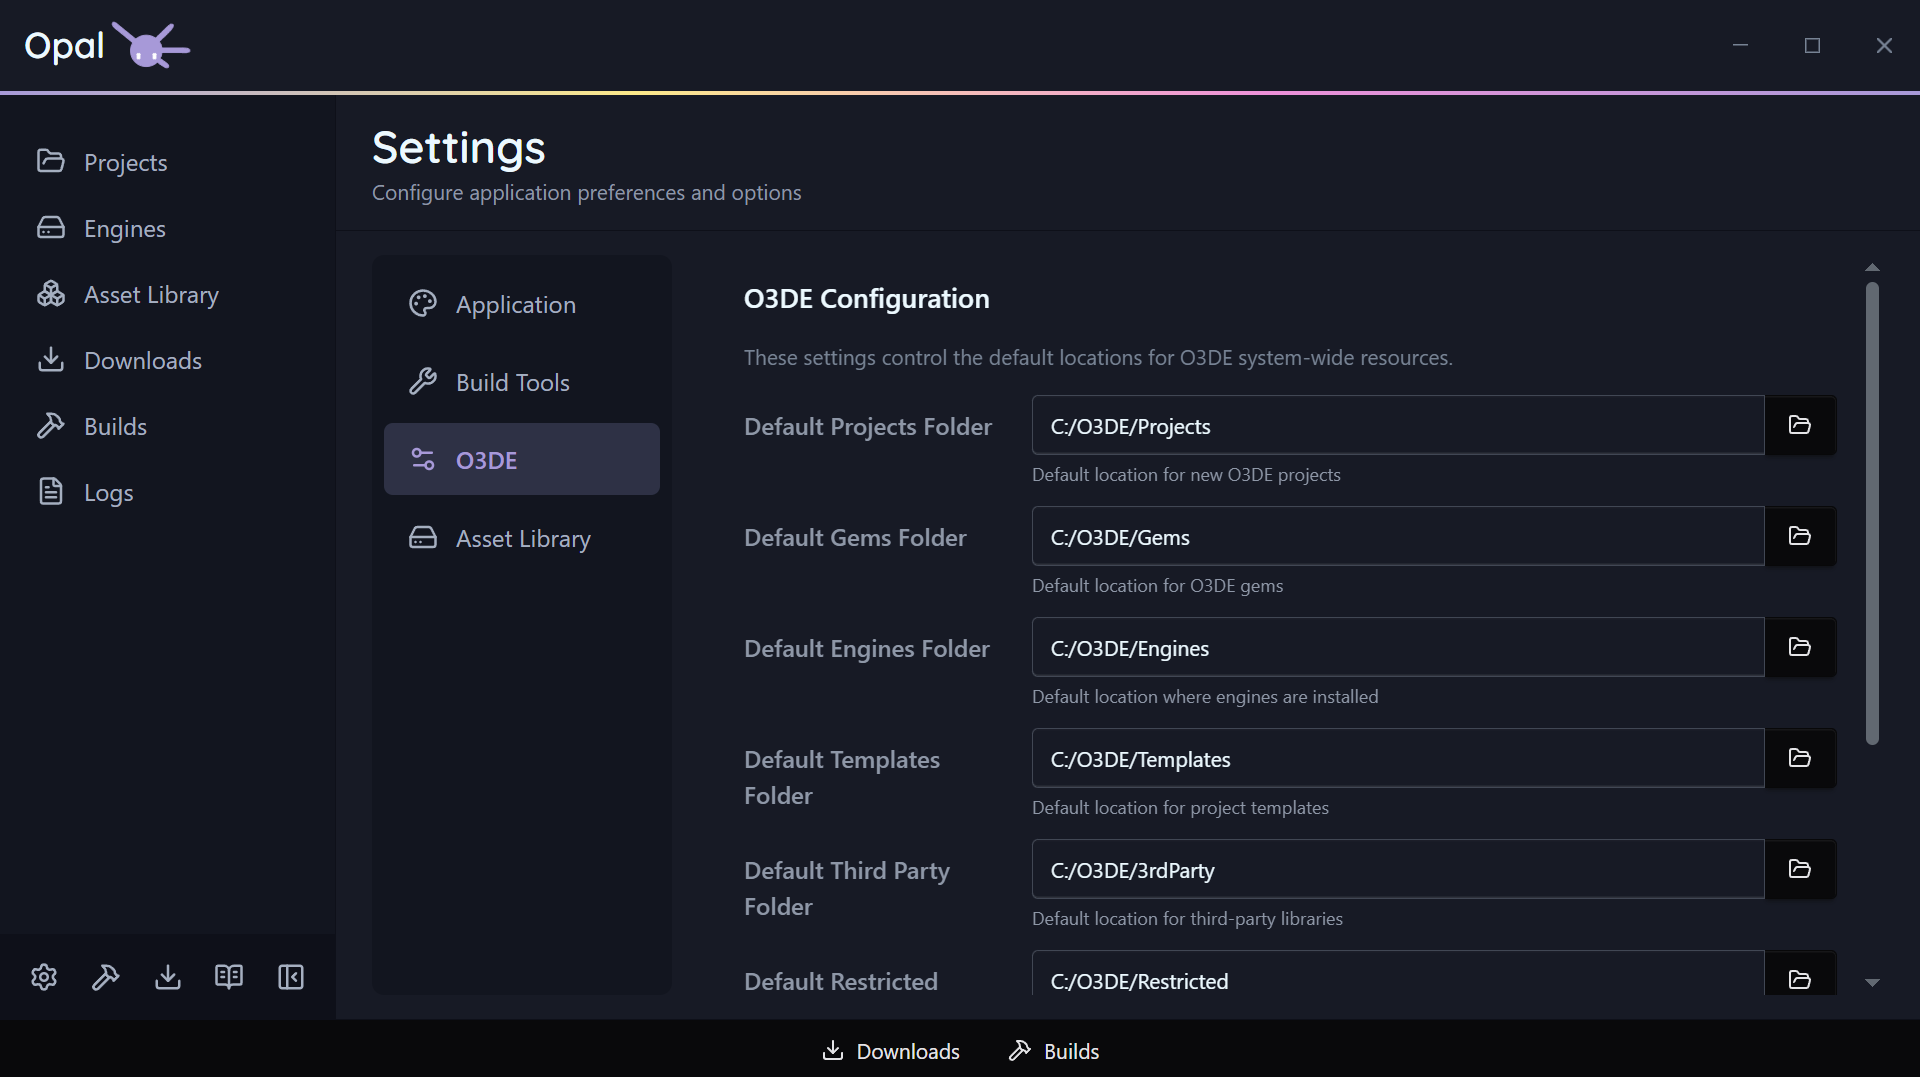Click the hammer build icon in bottom sidebar
This screenshot has width=1920, height=1077.
106,977
